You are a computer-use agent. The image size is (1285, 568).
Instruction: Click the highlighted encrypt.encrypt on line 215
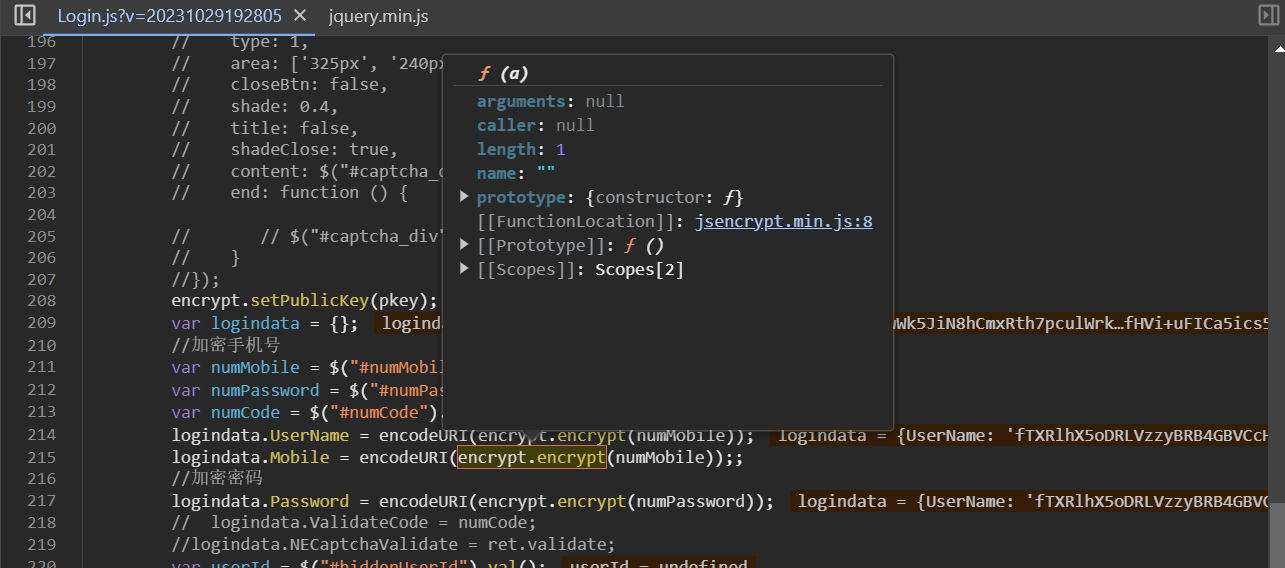pos(532,457)
